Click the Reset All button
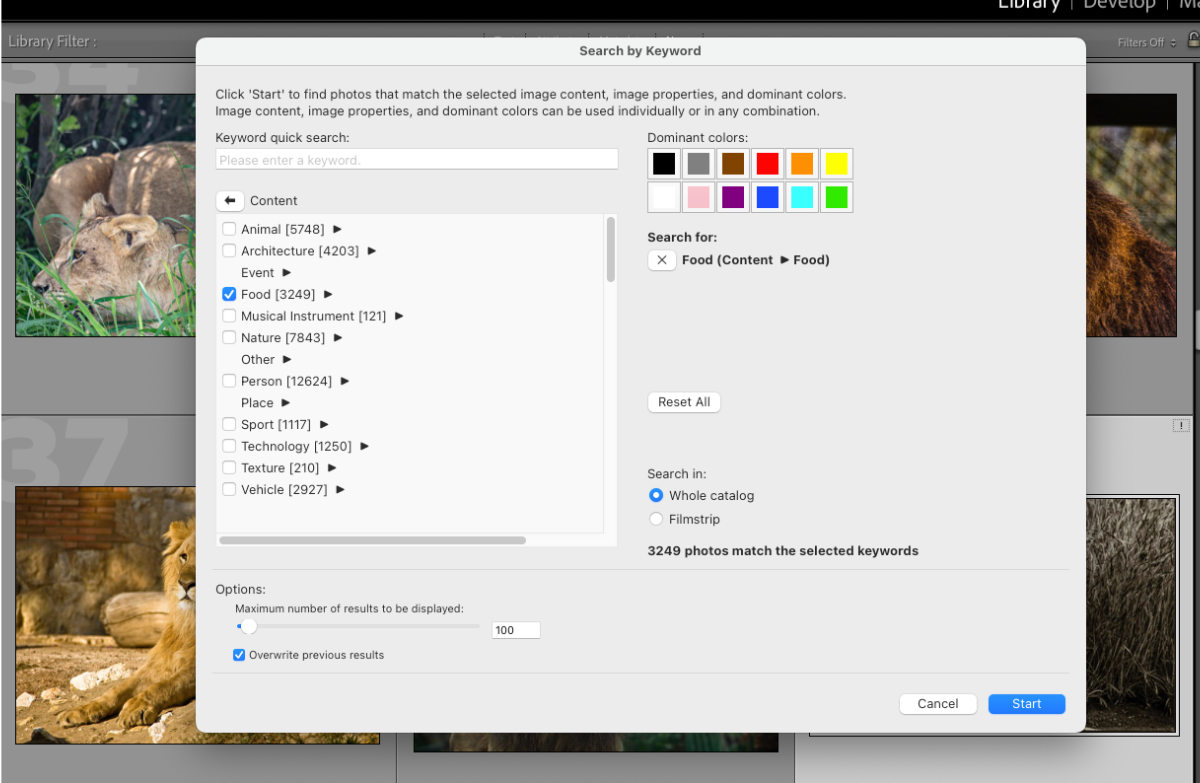This screenshot has height=783, width=1200. [684, 402]
